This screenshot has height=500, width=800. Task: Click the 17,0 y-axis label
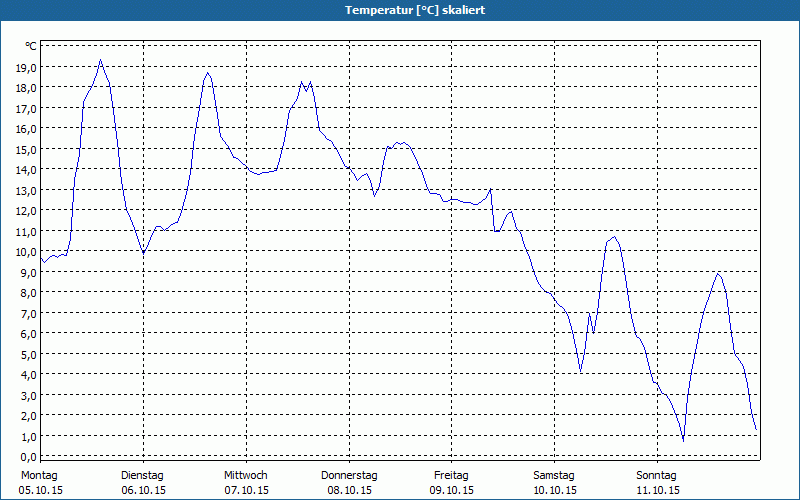point(27,108)
